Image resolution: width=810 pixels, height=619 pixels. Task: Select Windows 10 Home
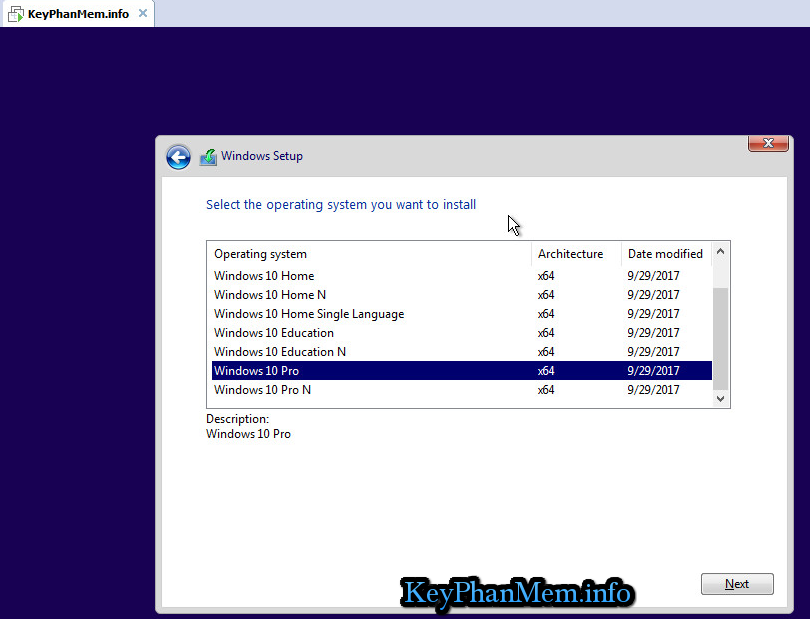click(x=462, y=276)
